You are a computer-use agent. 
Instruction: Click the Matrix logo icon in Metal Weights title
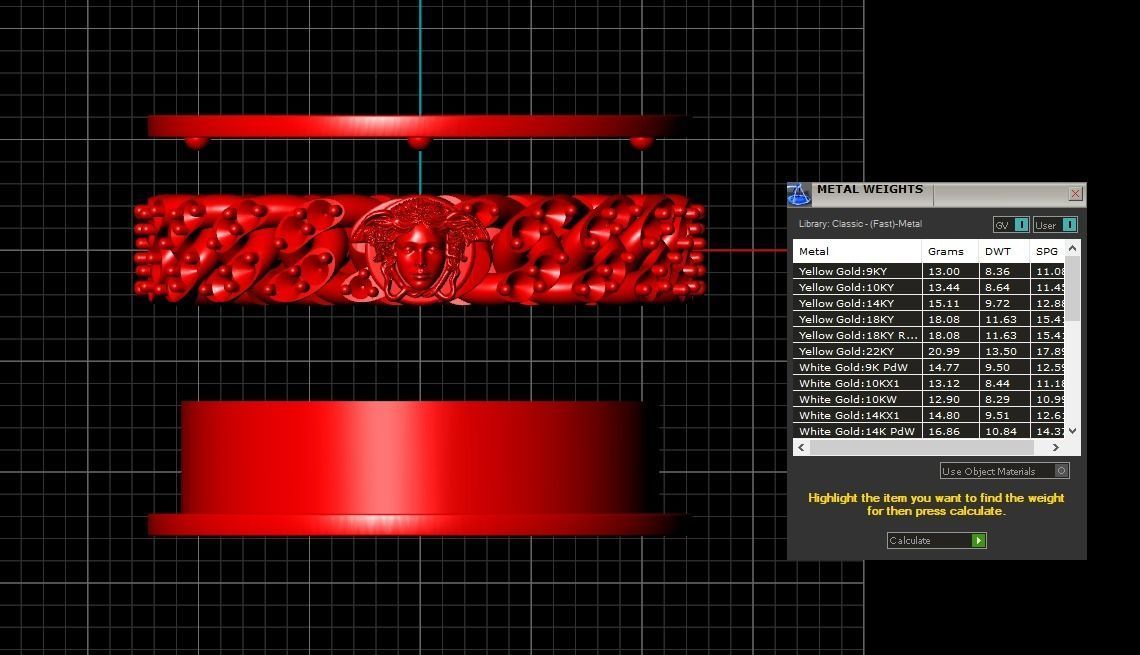[x=798, y=194]
